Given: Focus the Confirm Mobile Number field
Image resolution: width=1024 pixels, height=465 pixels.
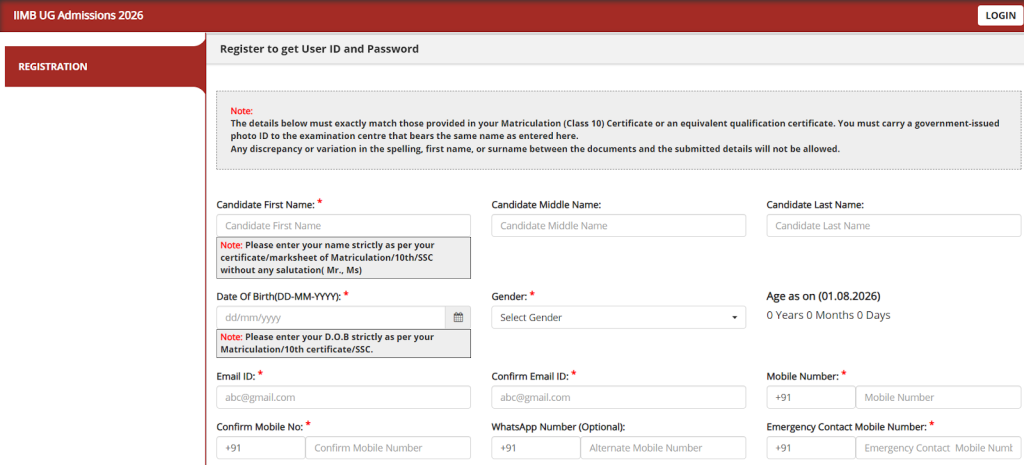Looking at the screenshot, I should (387, 448).
